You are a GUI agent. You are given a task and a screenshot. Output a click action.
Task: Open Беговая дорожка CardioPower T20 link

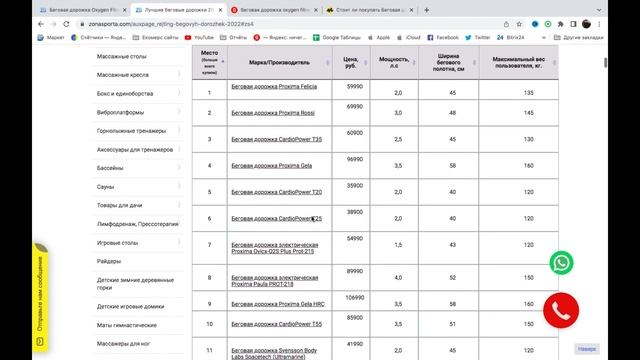[277, 192]
